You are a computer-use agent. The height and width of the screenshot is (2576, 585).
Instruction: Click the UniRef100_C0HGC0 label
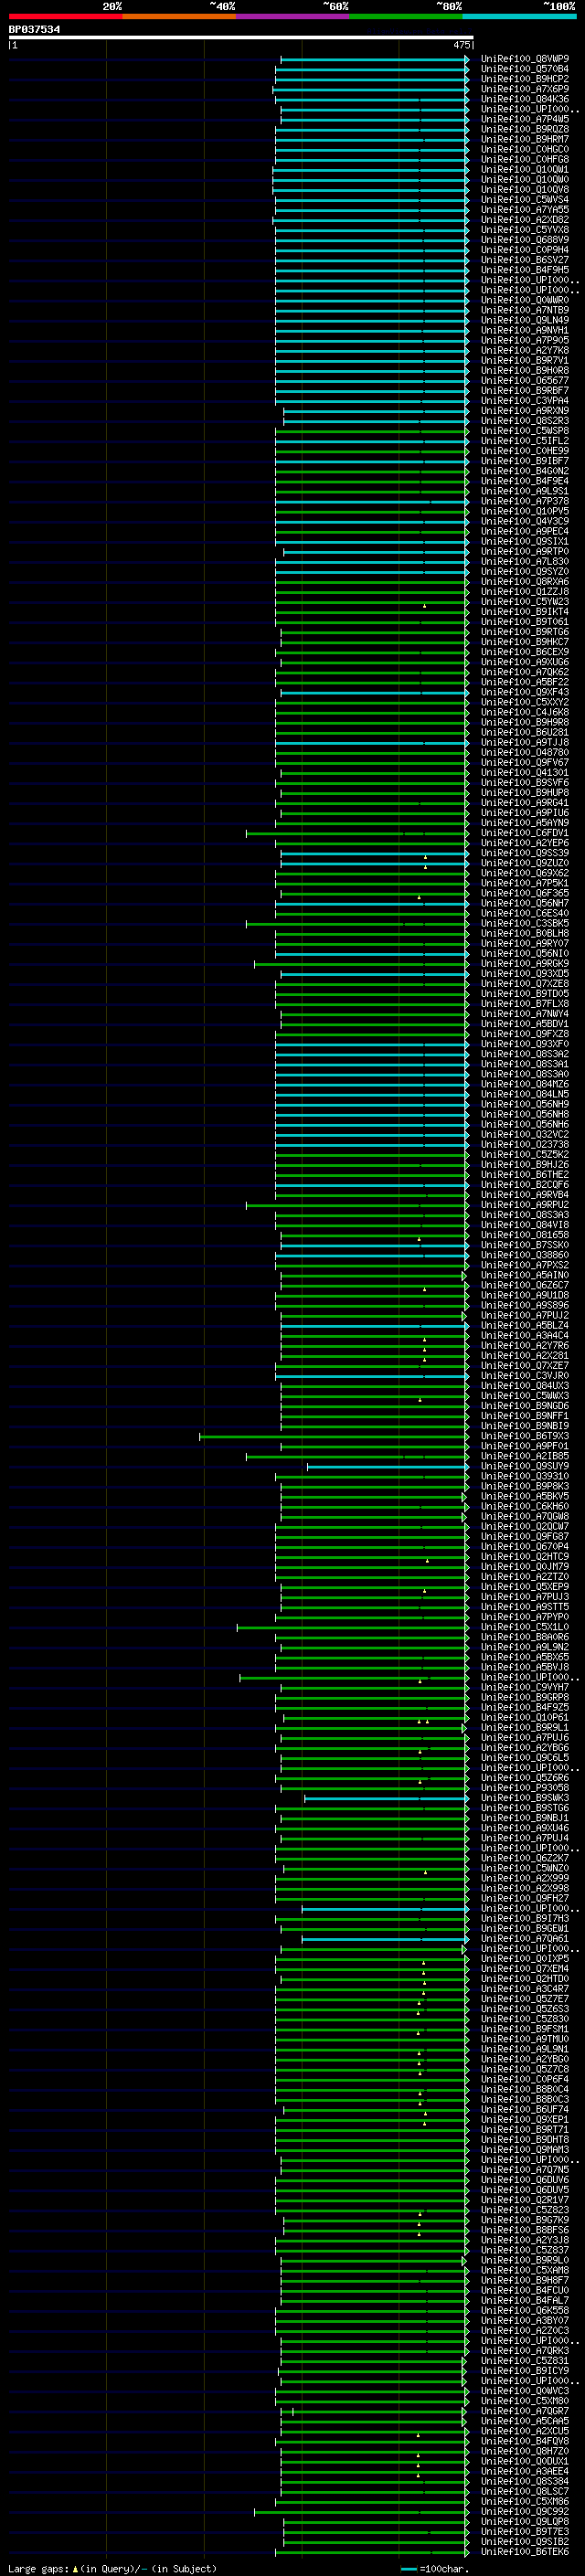click(524, 149)
